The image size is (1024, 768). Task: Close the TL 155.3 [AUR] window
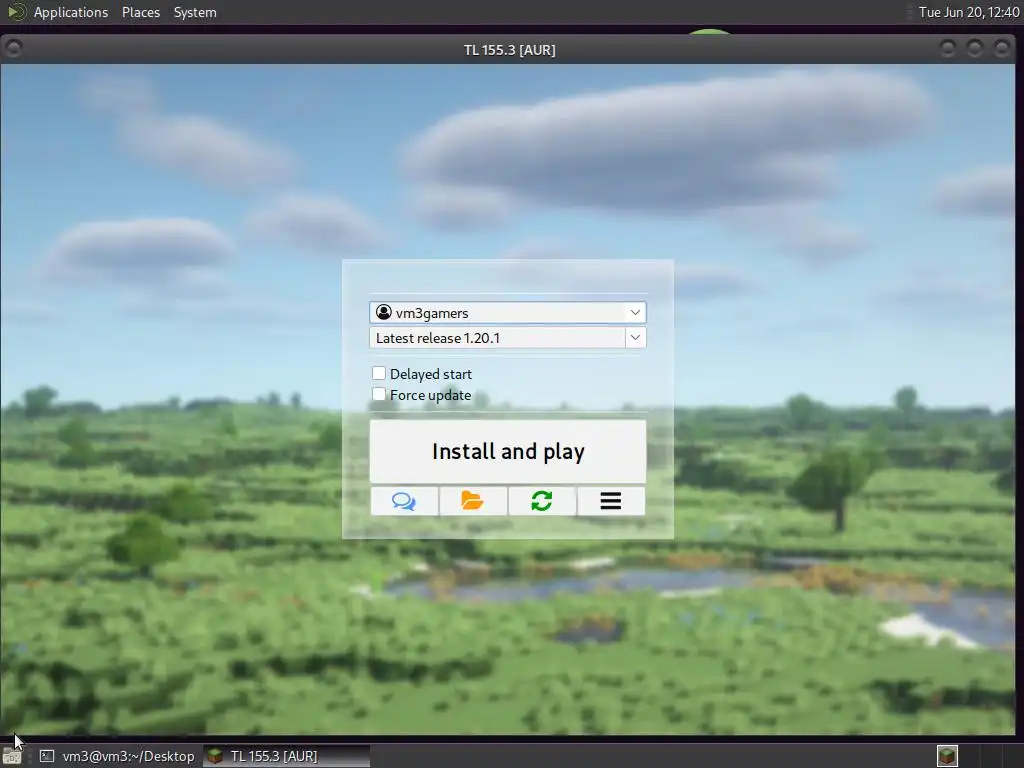point(1002,48)
